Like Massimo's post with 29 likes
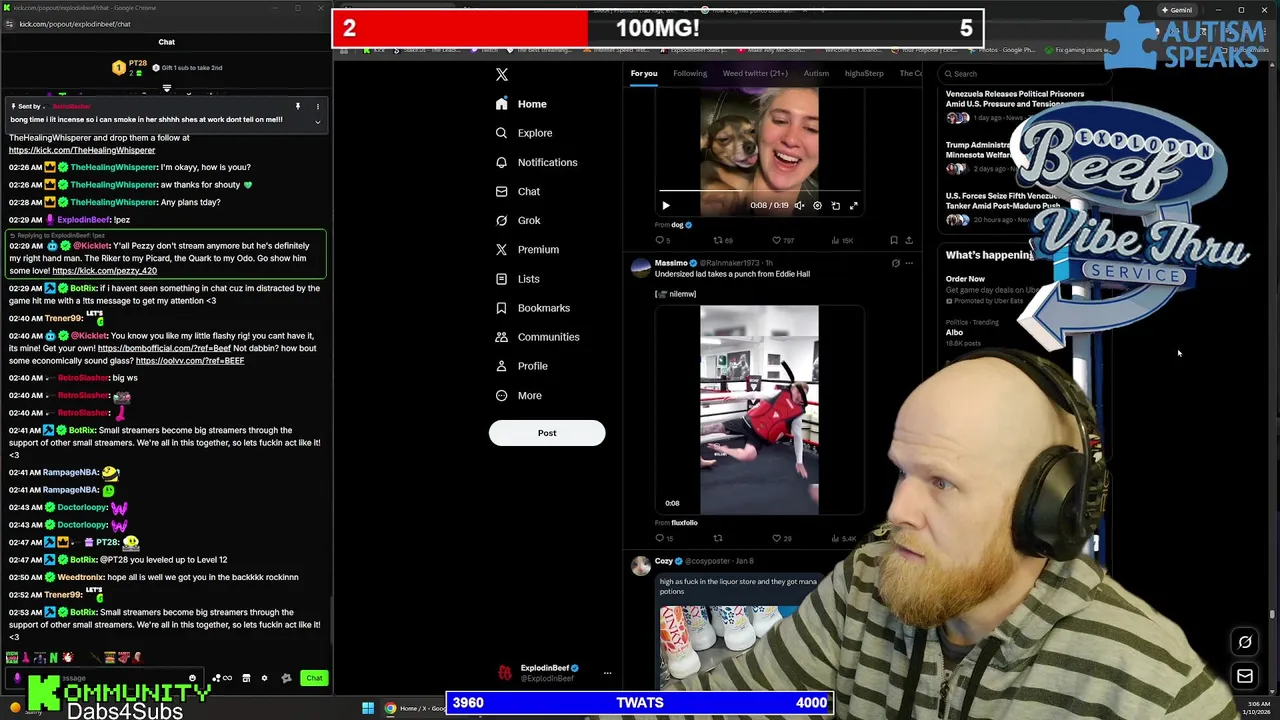Screen dimensions: 1280x720 [781, 538]
